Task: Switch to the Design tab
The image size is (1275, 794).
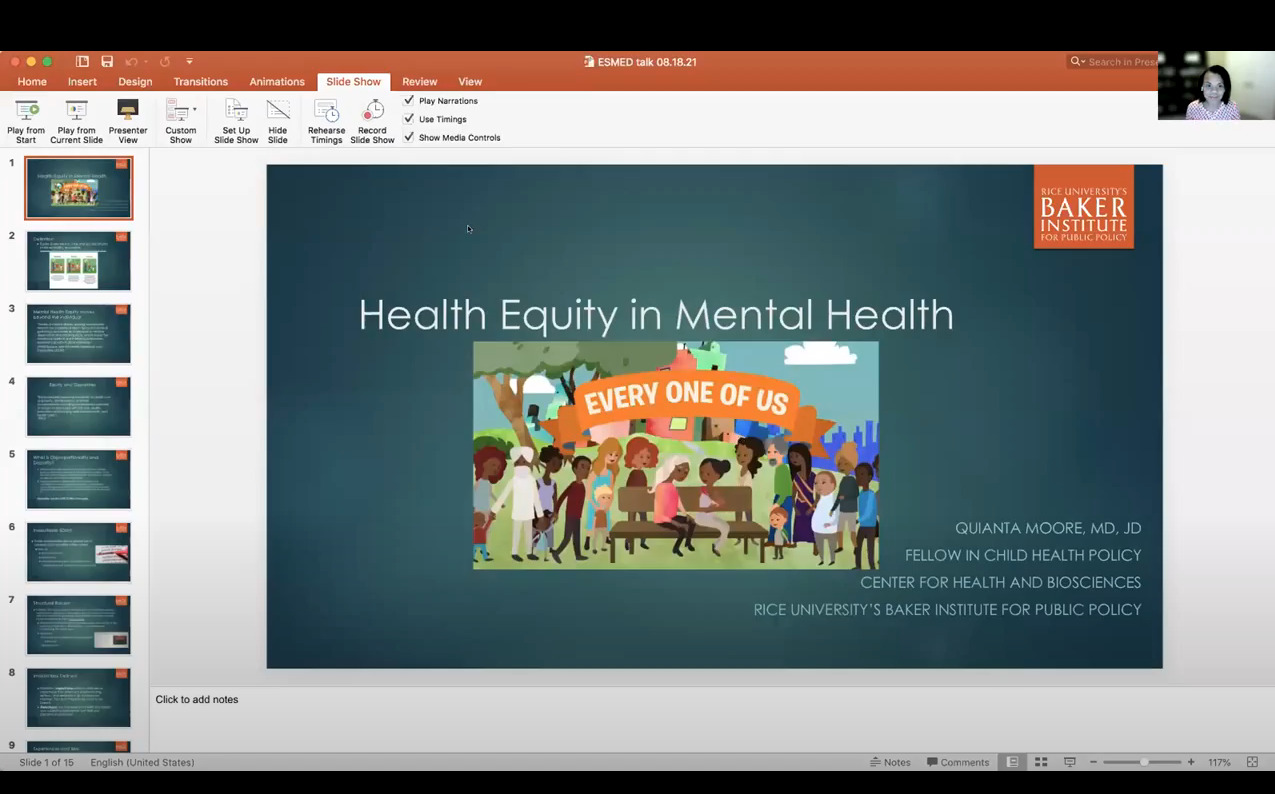Action: pyautogui.click(x=135, y=82)
